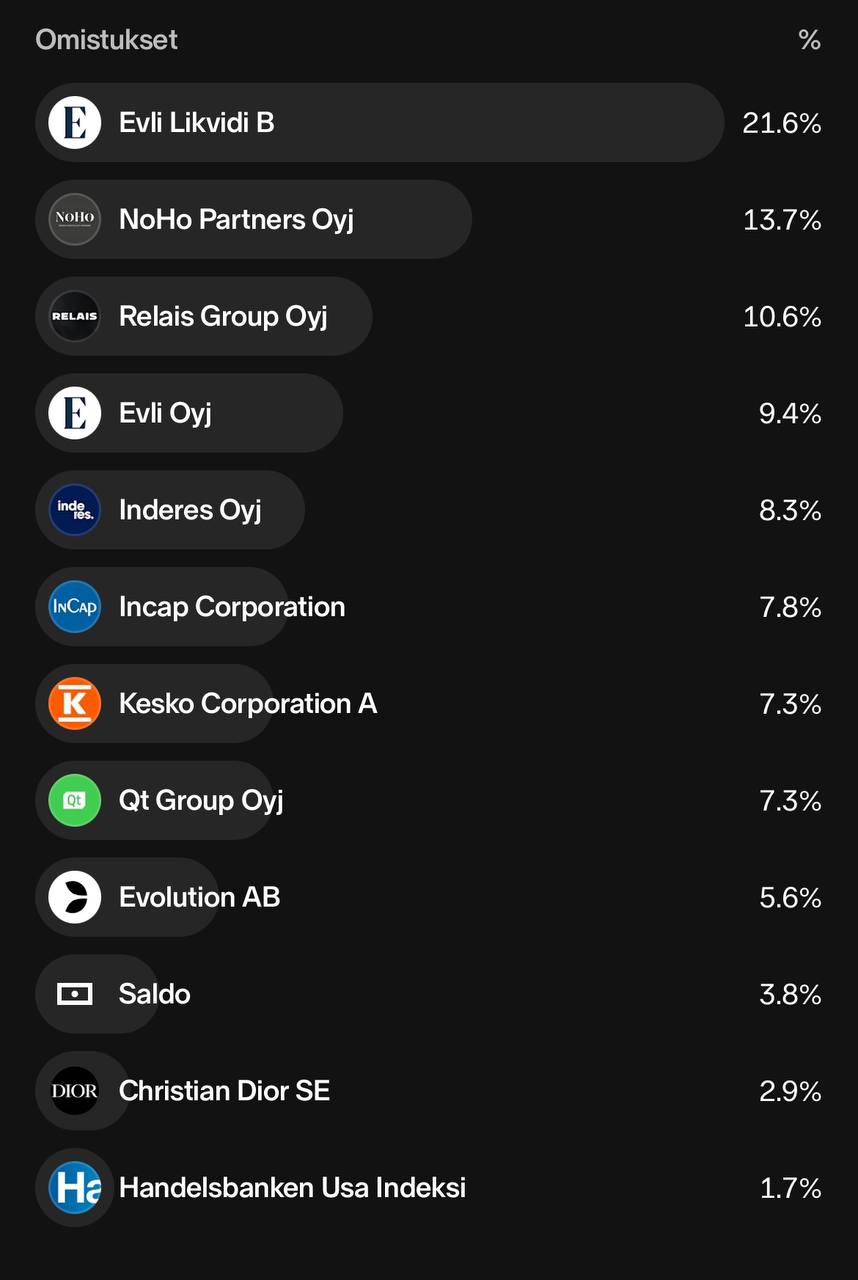Viewport: 858px width, 1280px height.
Task: Tap the Kesko Corporation A name
Action: (x=248, y=704)
